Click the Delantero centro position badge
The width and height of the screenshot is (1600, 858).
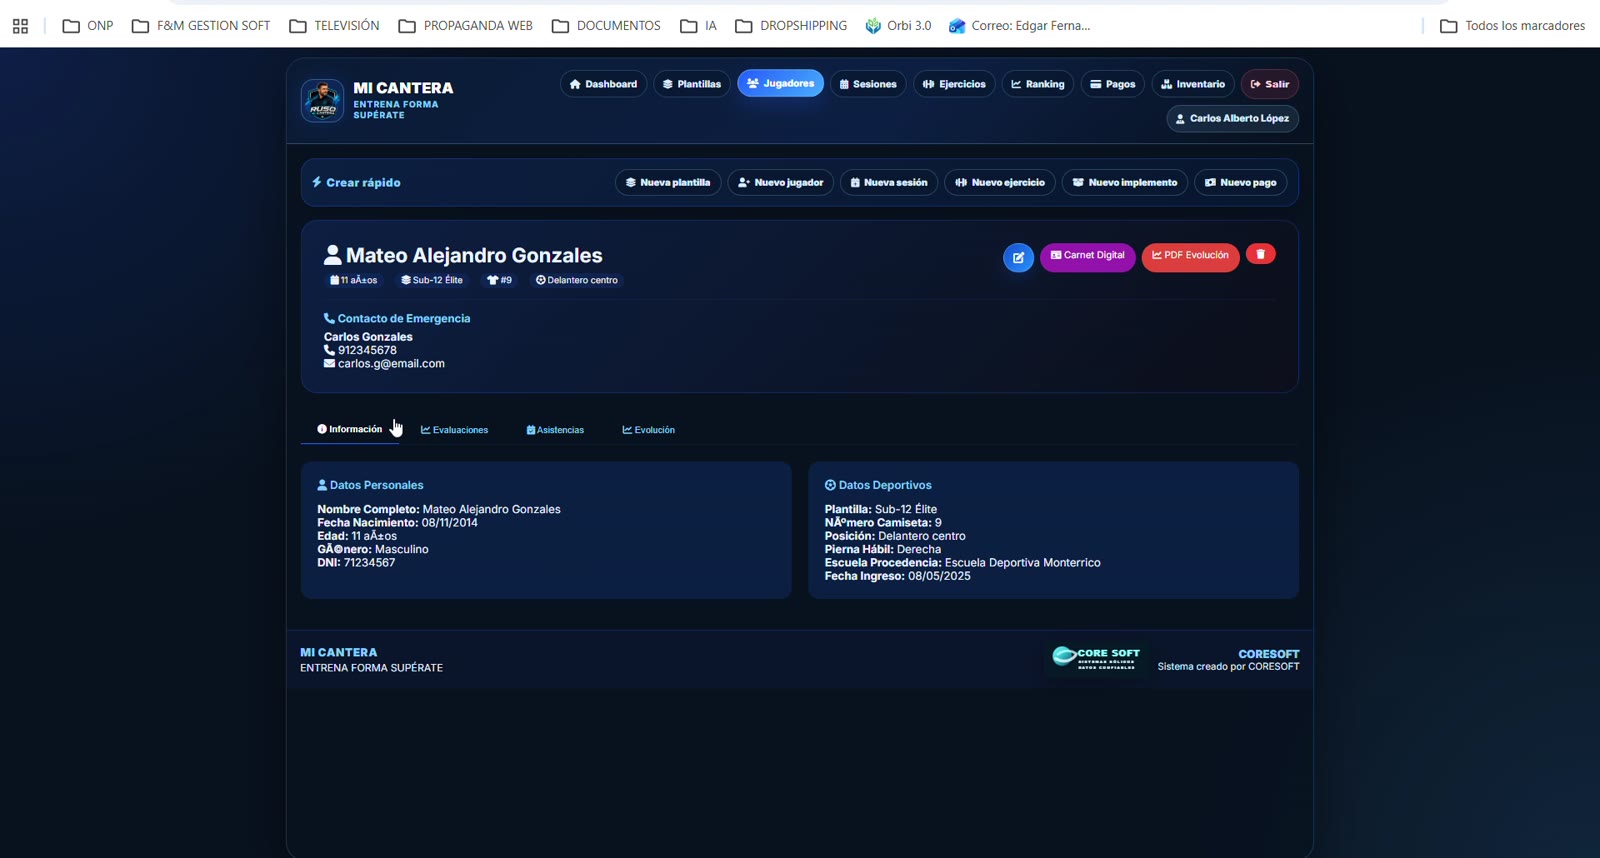coord(577,280)
